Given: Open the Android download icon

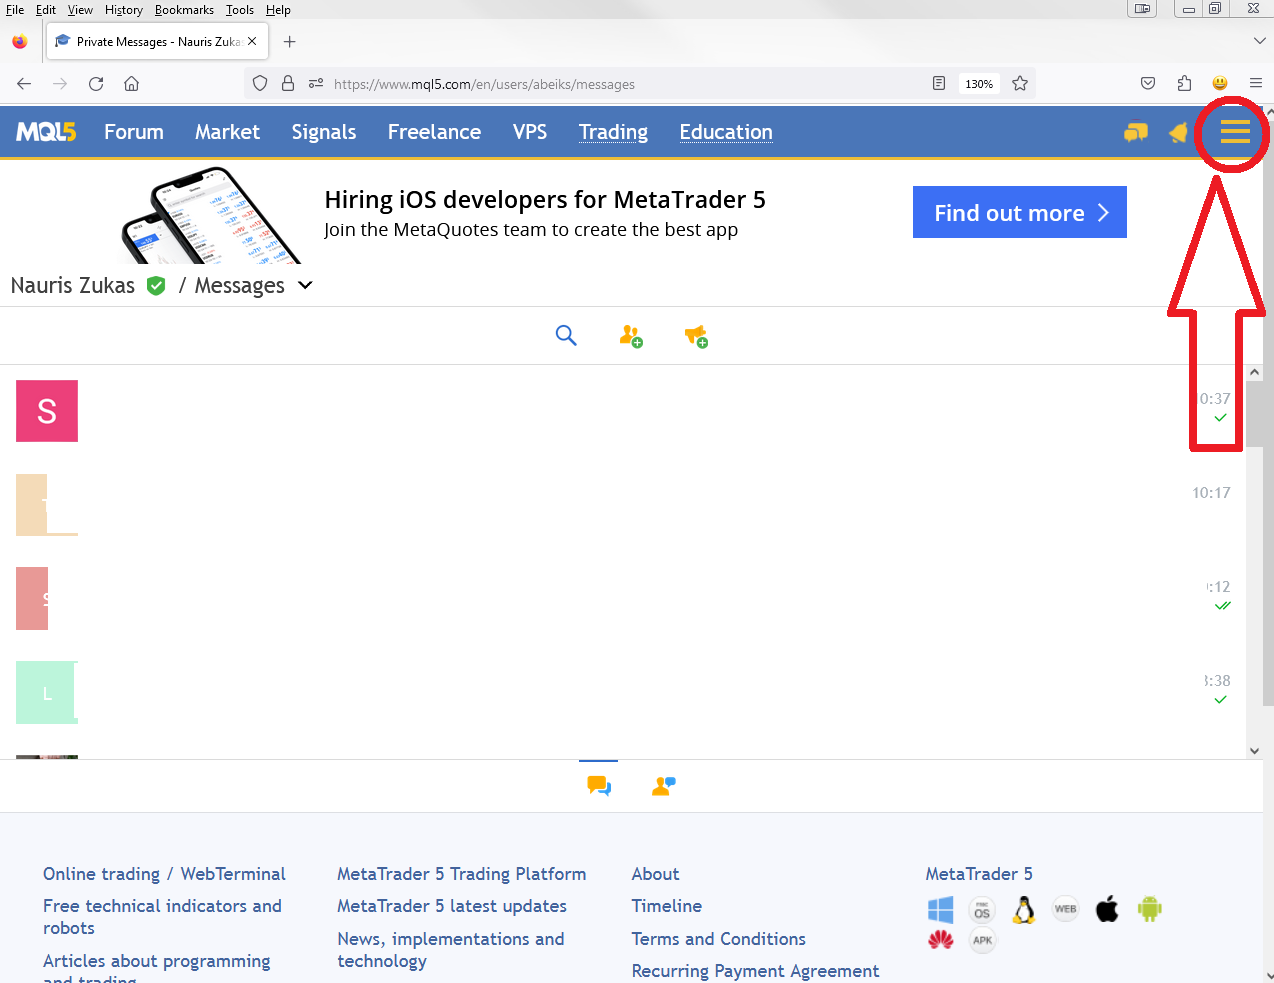Looking at the screenshot, I should click(x=1150, y=909).
